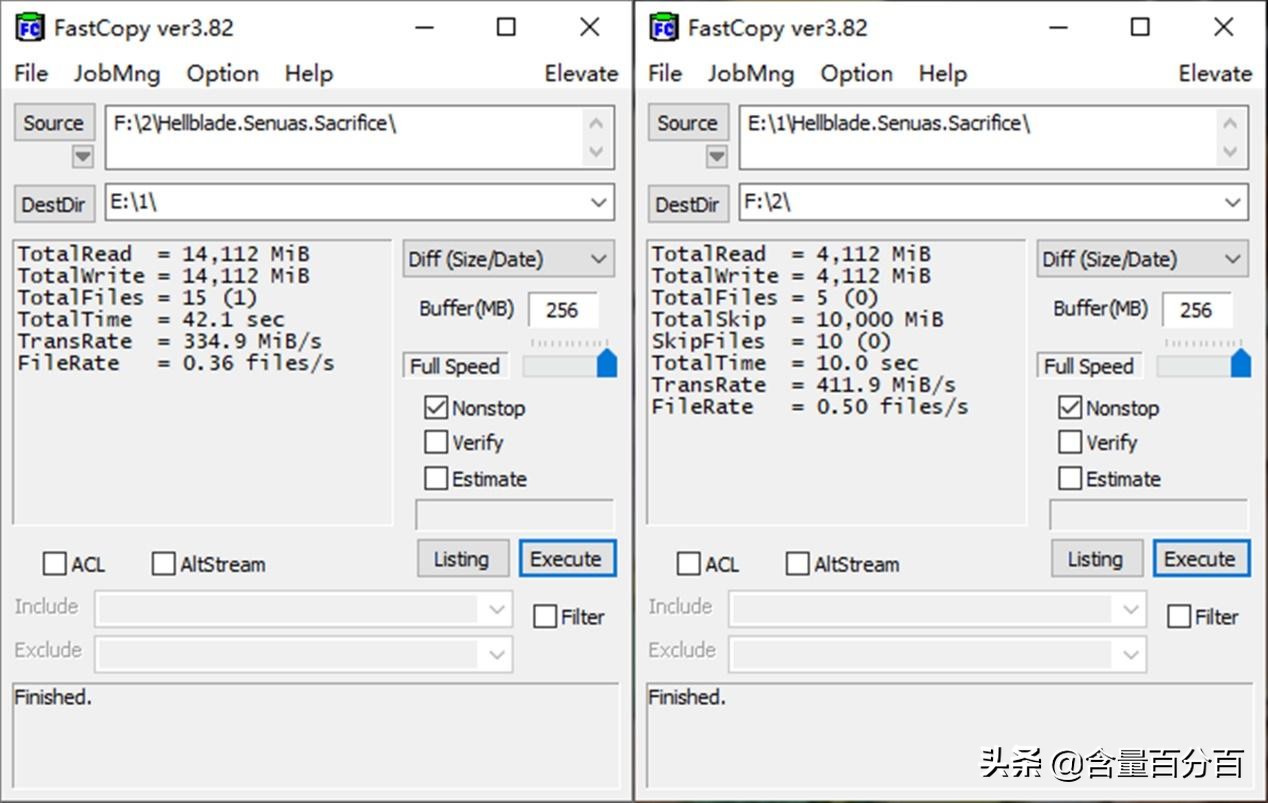
Task: Expand E:\1\ destination dropdown in left window
Action: click(599, 202)
